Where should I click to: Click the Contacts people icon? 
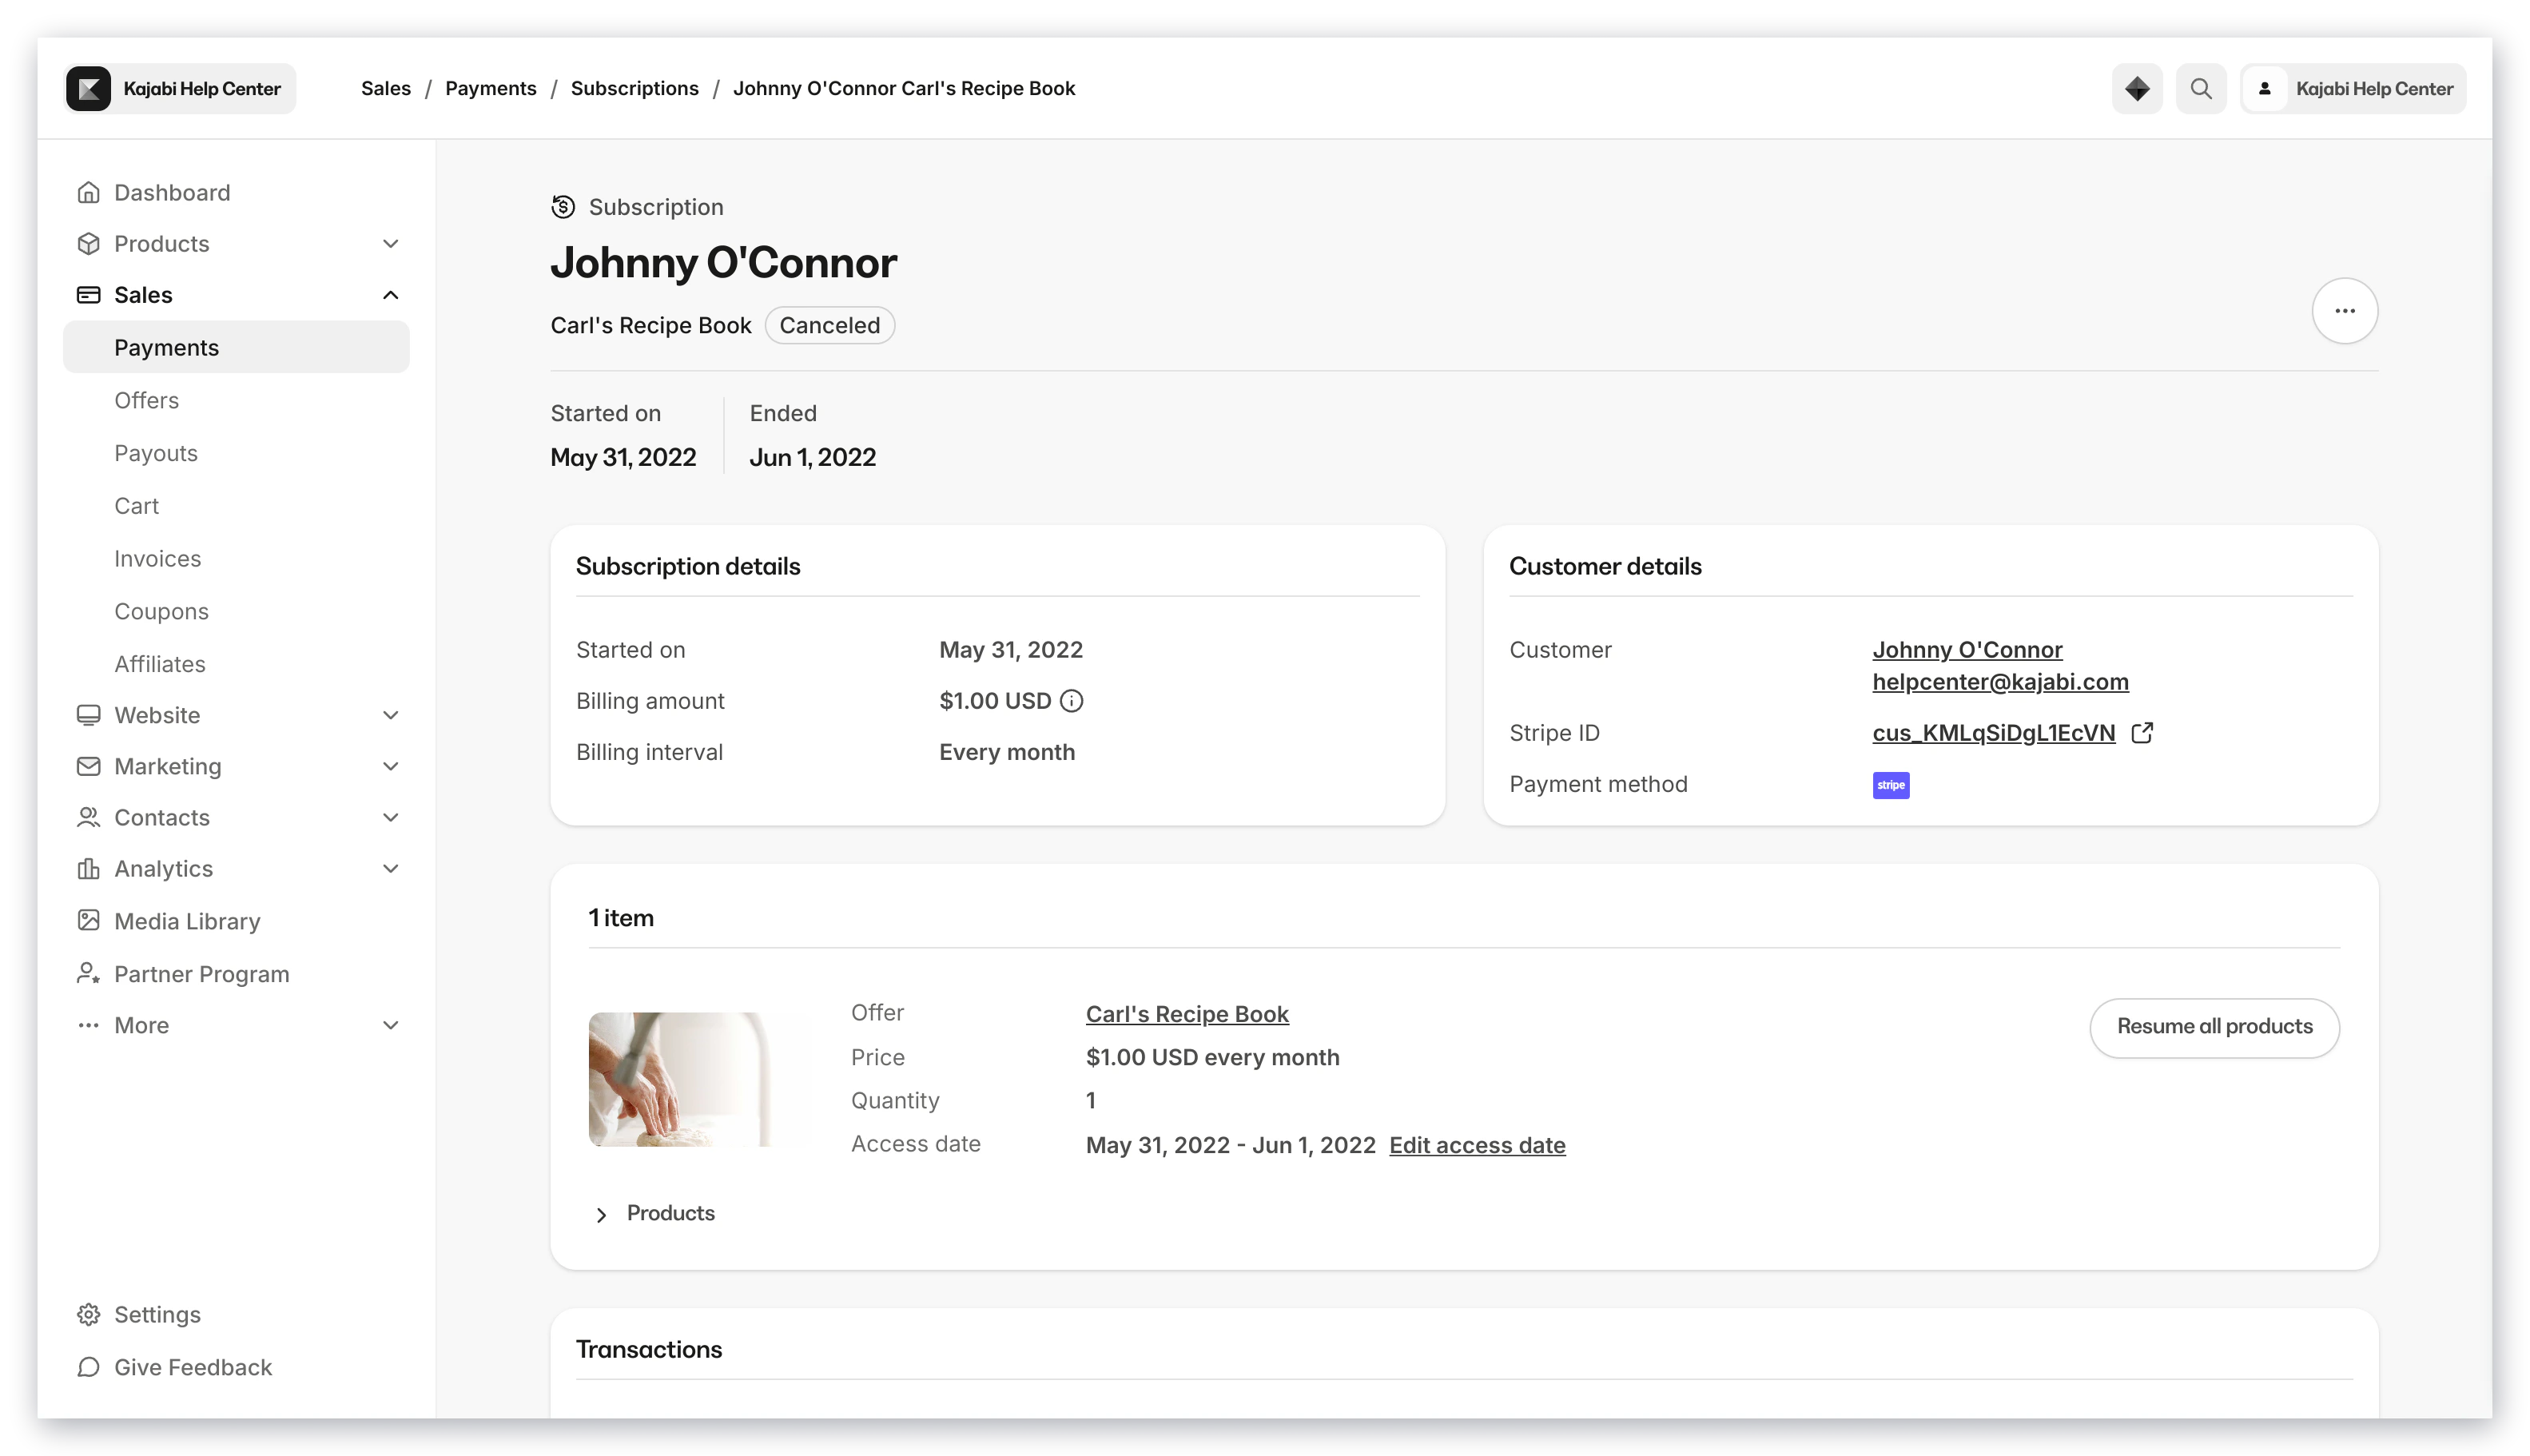click(x=88, y=817)
